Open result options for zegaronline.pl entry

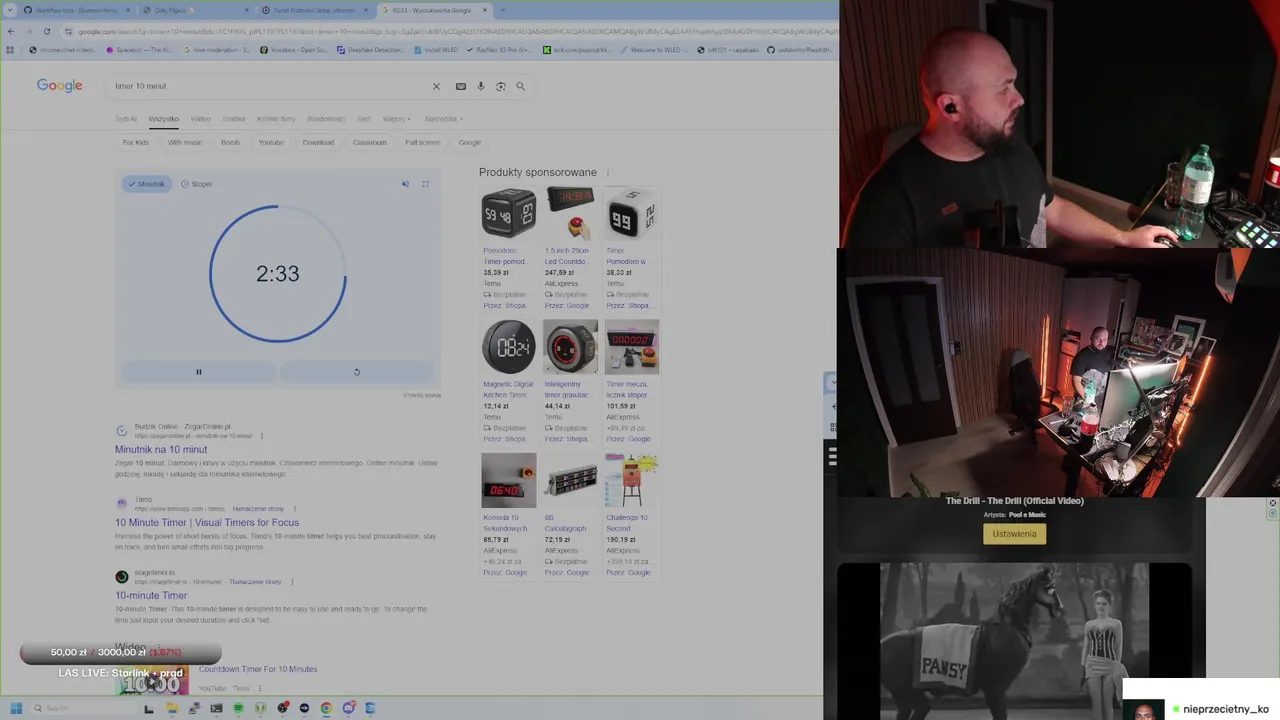point(262,436)
